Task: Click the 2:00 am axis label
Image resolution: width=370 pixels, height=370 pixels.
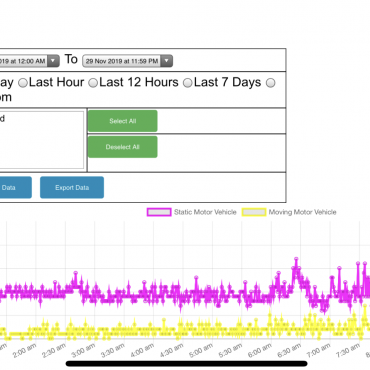Action: 25,351
